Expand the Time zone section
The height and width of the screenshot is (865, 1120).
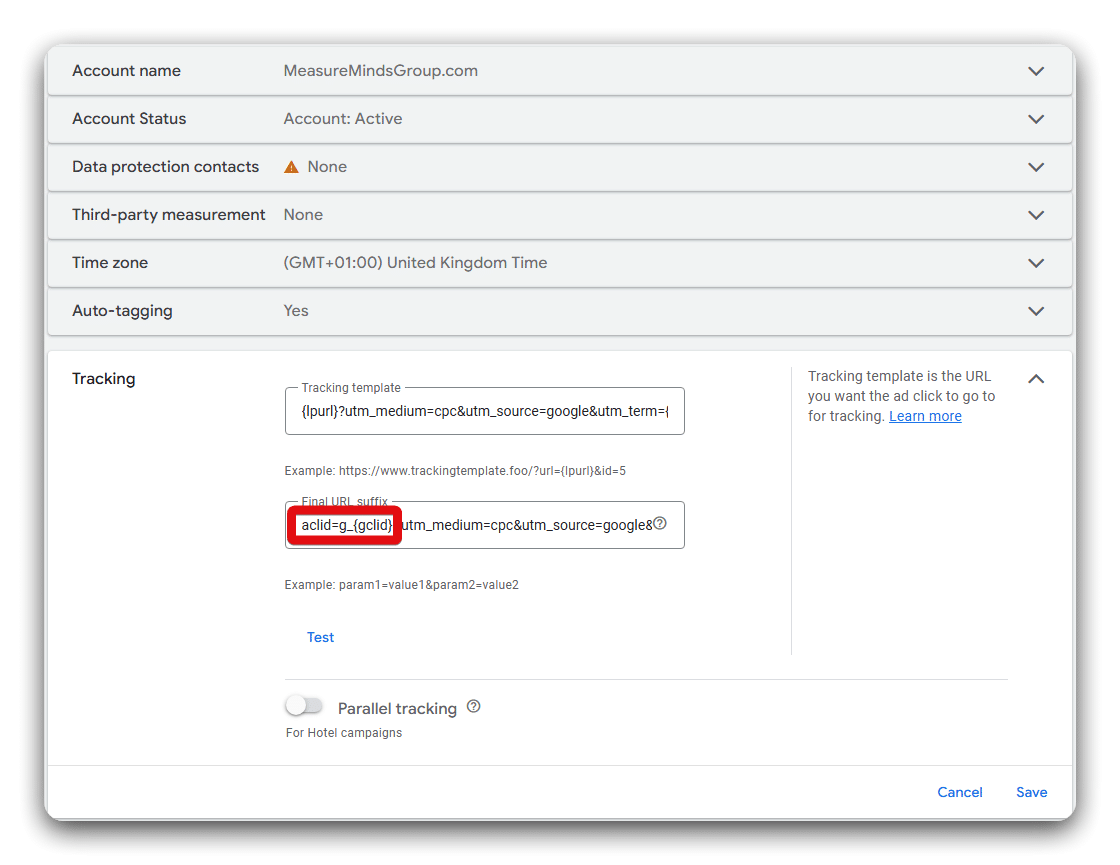coord(1036,263)
